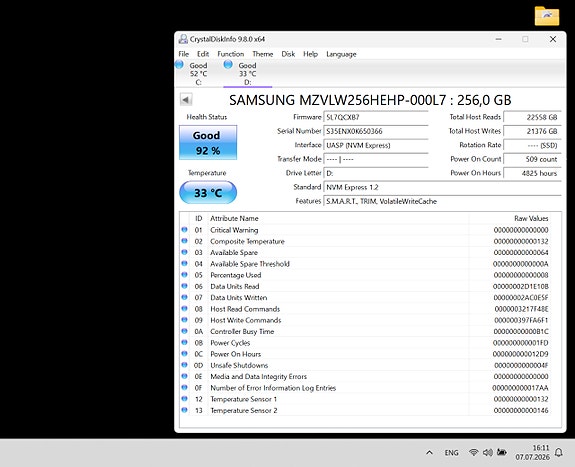Click the battery tray icon
This screenshot has width=575, height=467.
502,452
